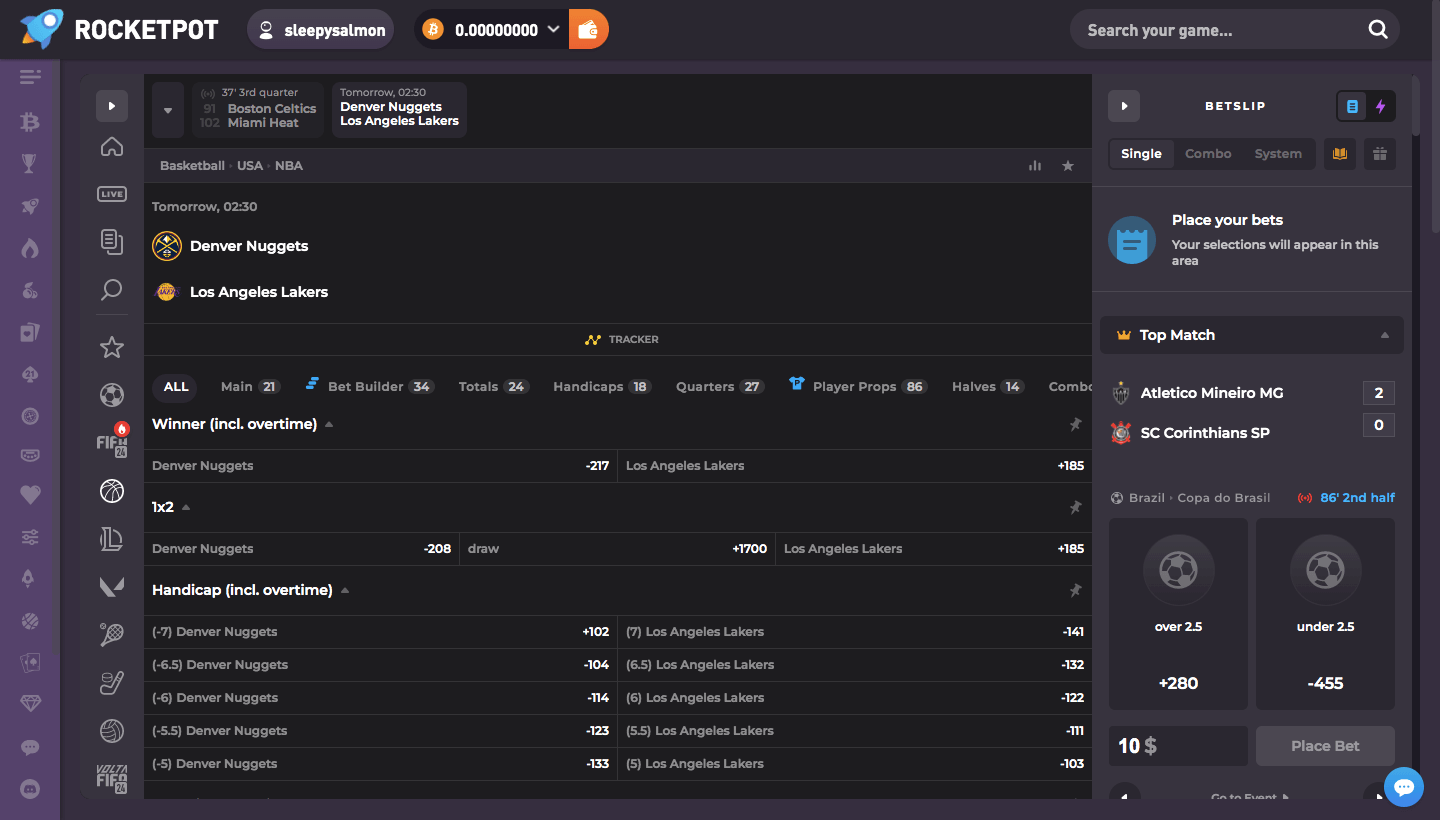Click the NBA breadcrumb link
Viewport: 1440px width, 820px height.
tap(289, 166)
